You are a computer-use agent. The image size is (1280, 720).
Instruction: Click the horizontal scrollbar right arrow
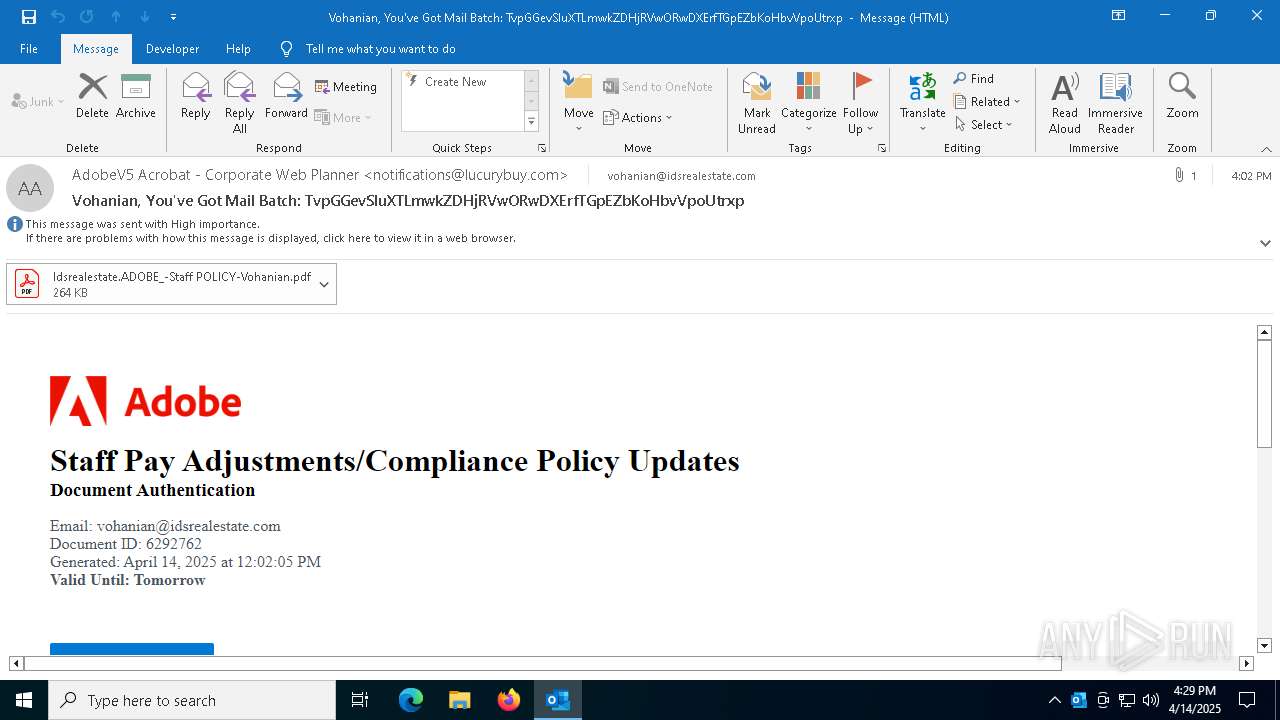1246,663
